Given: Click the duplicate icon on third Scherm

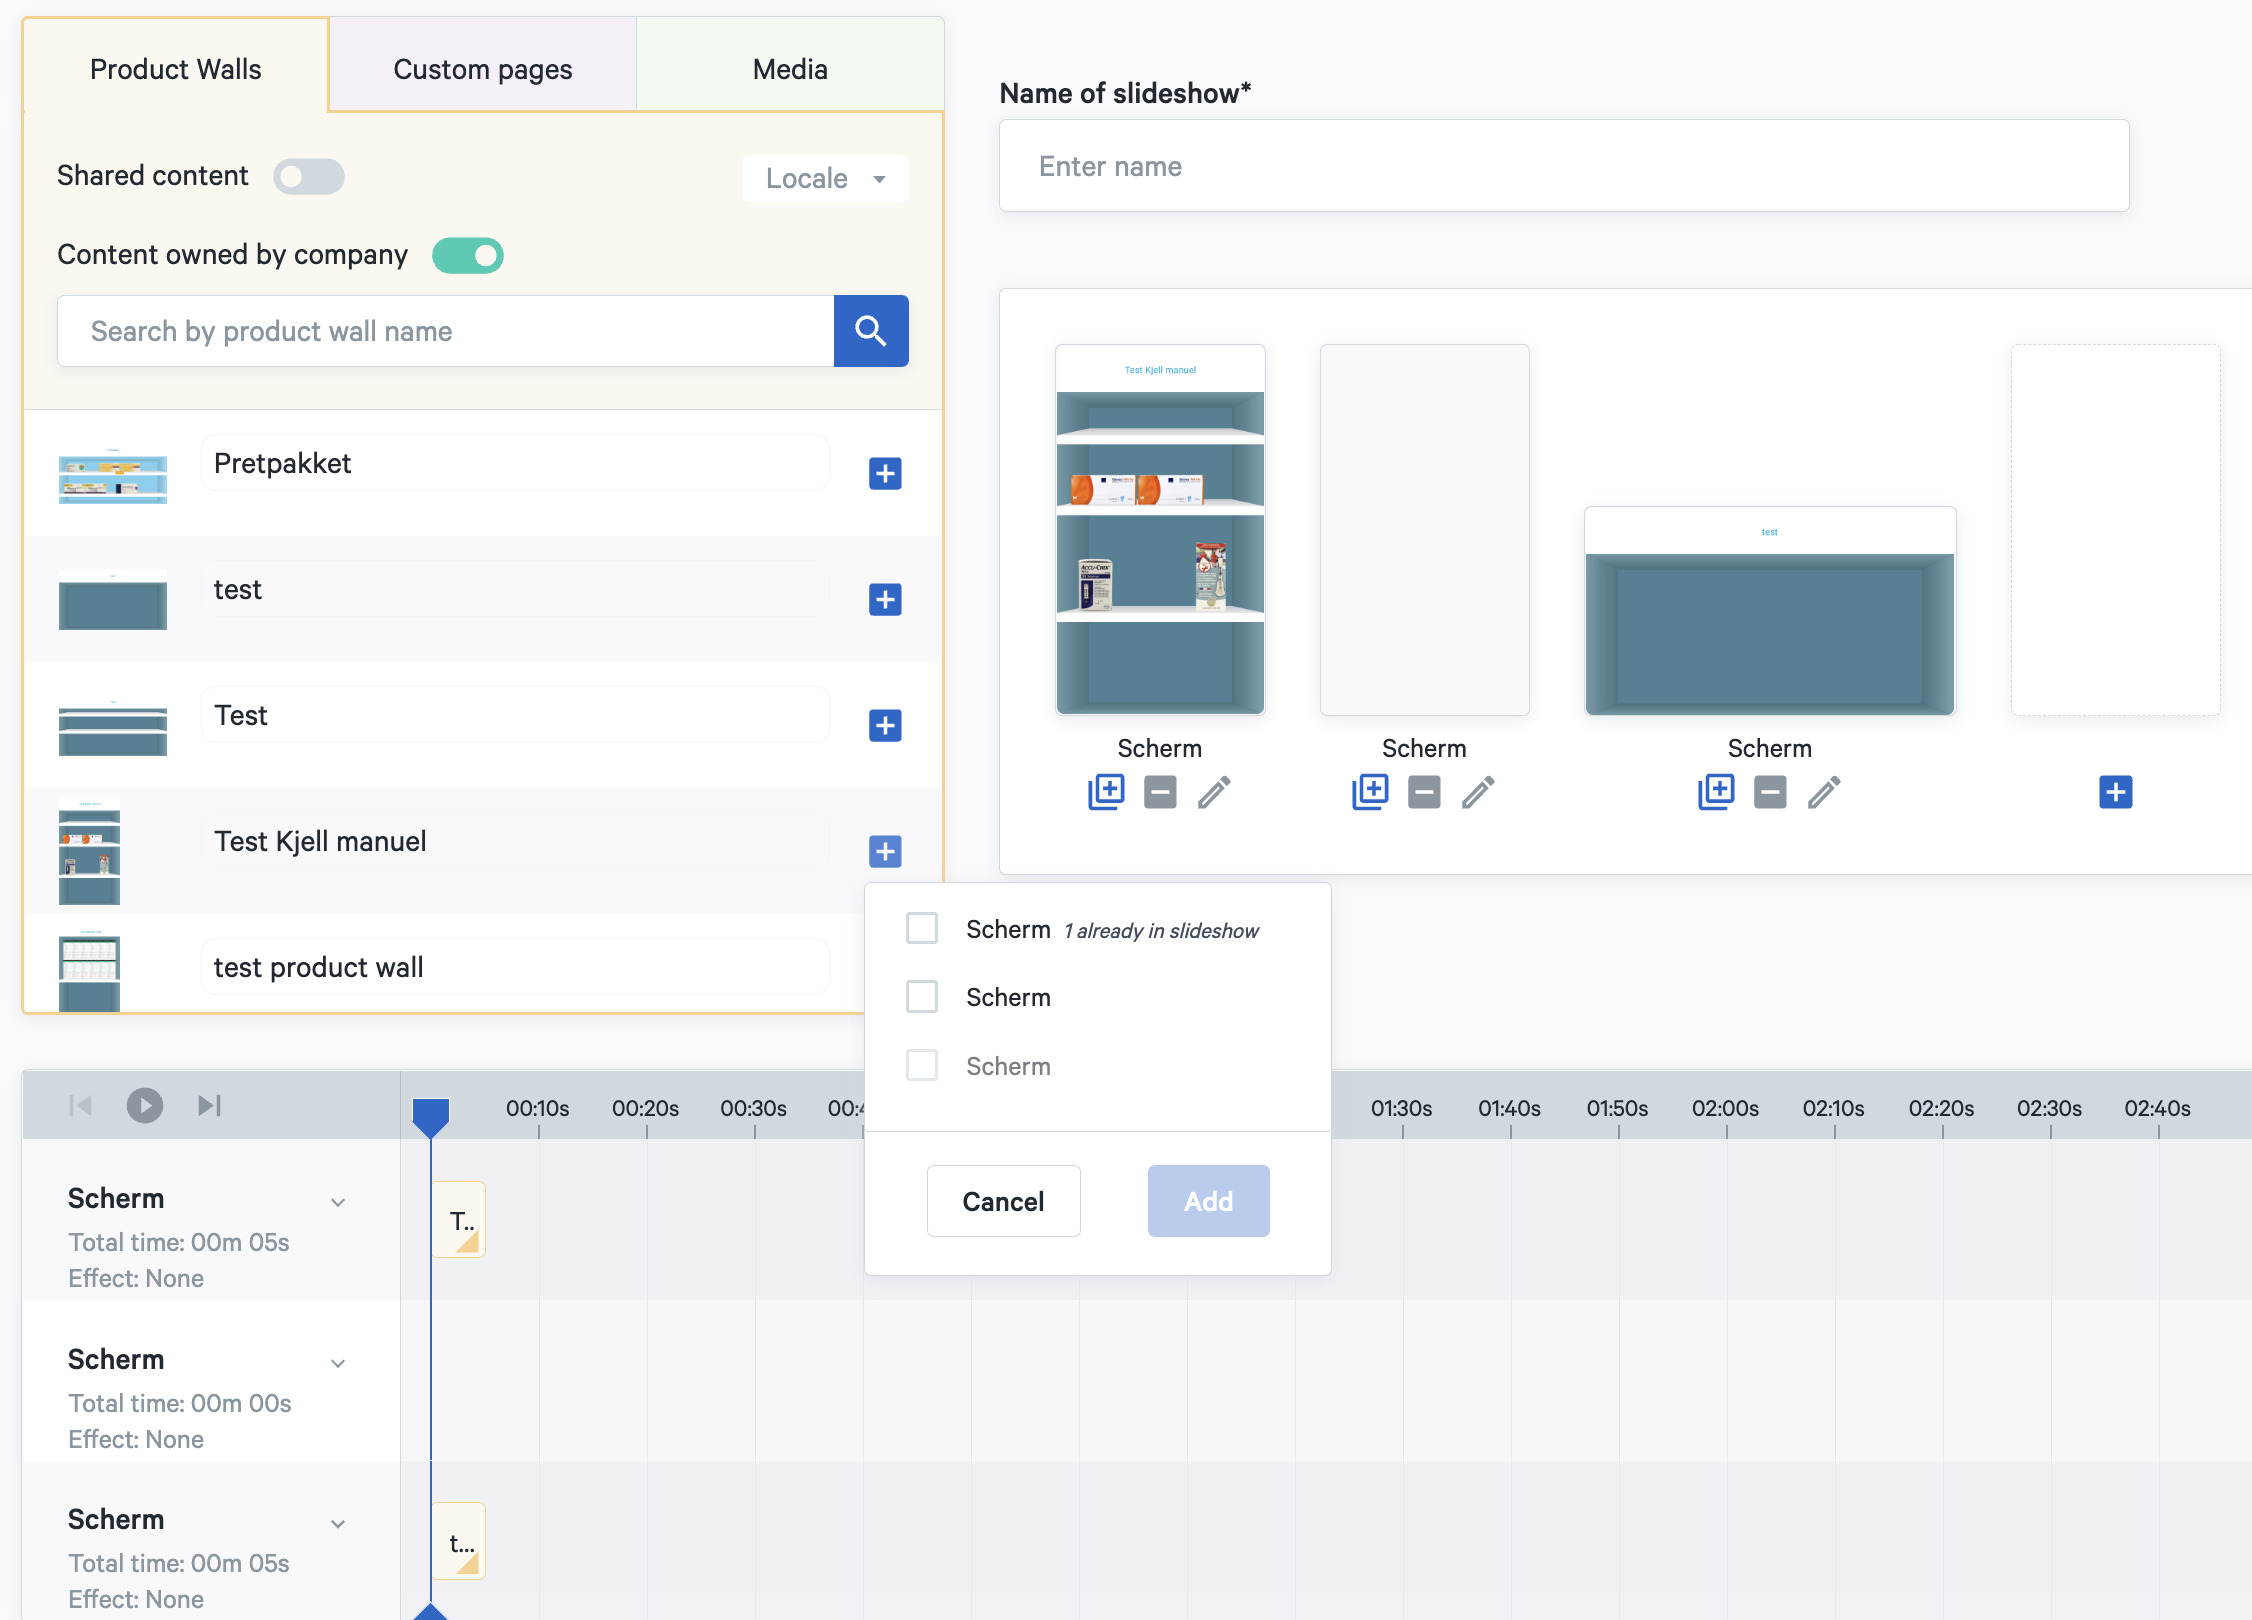Looking at the screenshot, I should coord(1715,793).
